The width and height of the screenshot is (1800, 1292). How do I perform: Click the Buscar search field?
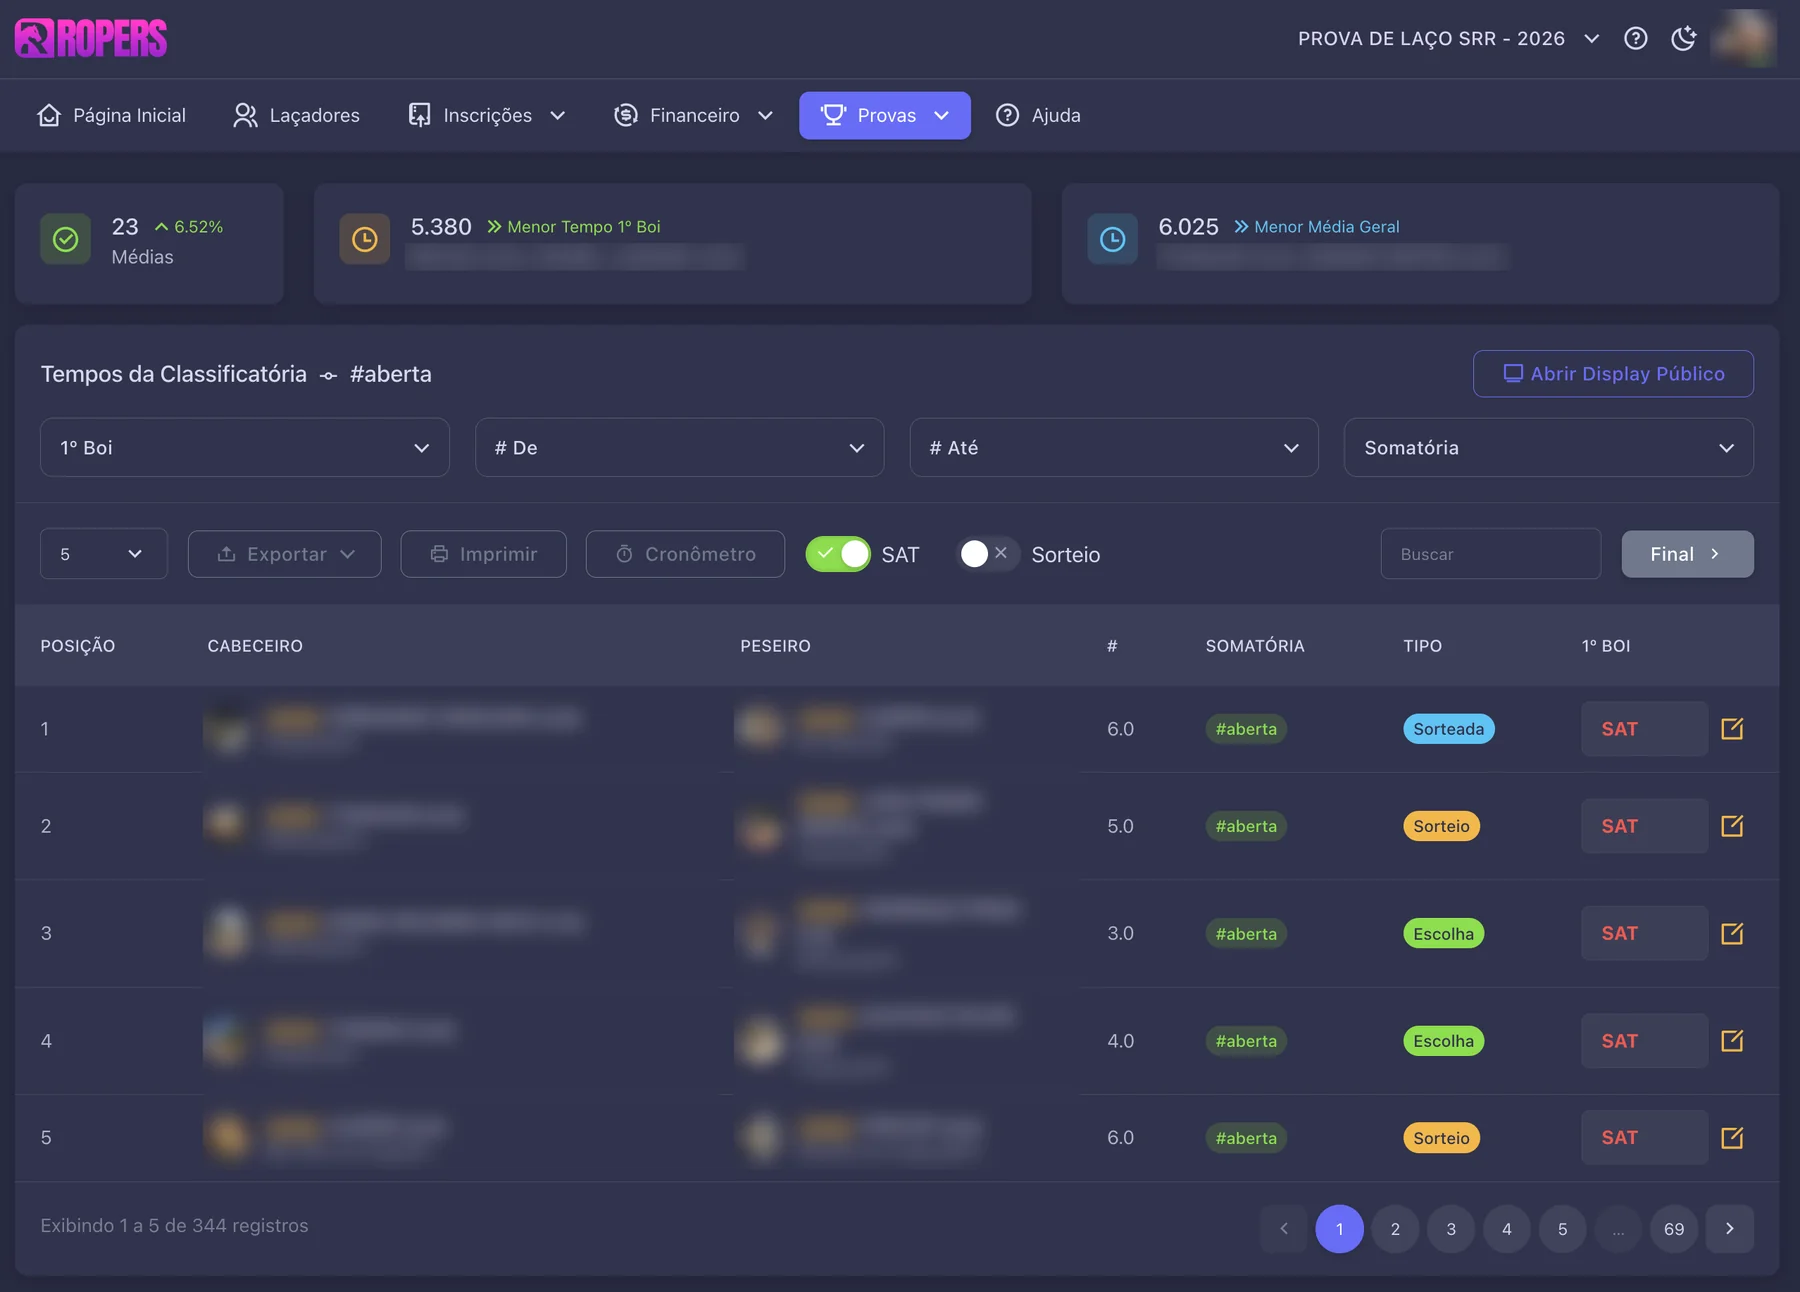[x=1490, y=553]
